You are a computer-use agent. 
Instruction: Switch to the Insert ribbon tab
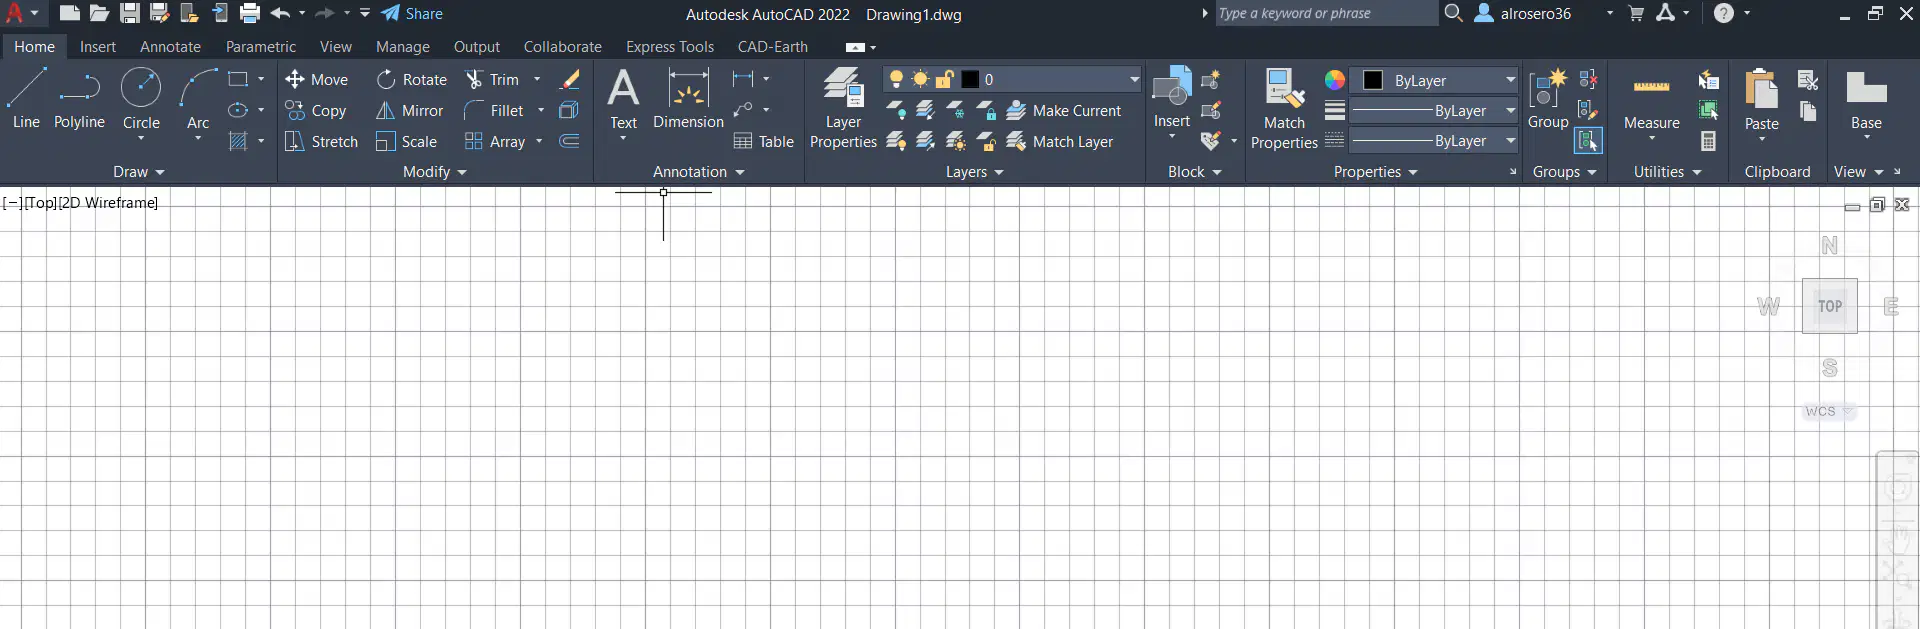tap(98, 46)
